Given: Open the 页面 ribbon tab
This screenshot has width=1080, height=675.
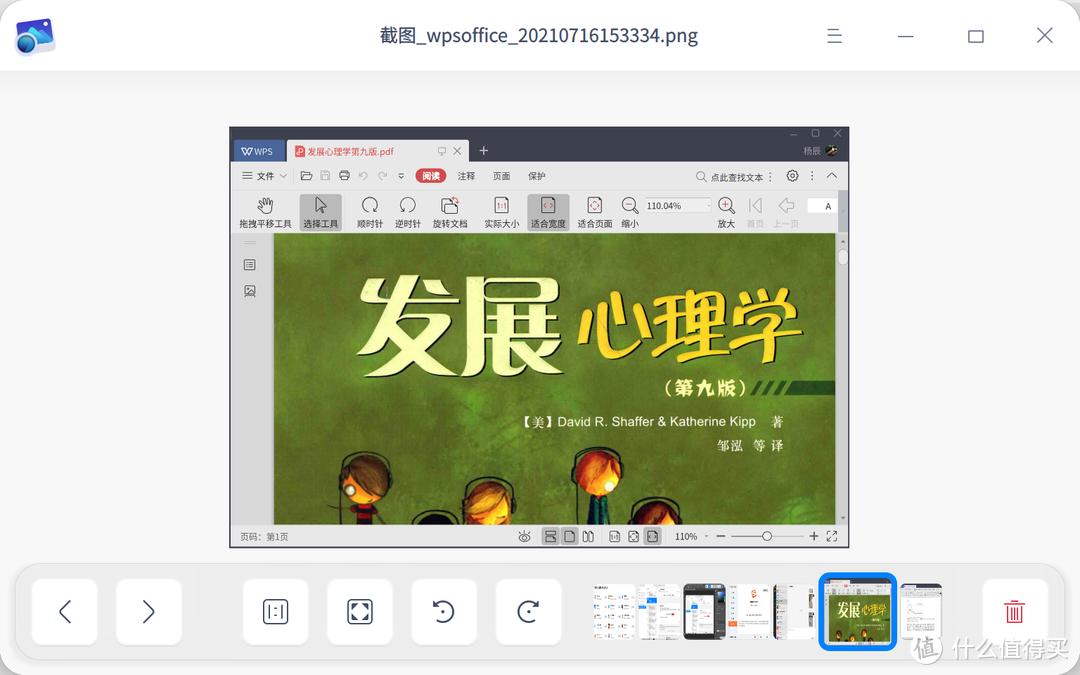Looking at the screenshot, I should point(500,175).
